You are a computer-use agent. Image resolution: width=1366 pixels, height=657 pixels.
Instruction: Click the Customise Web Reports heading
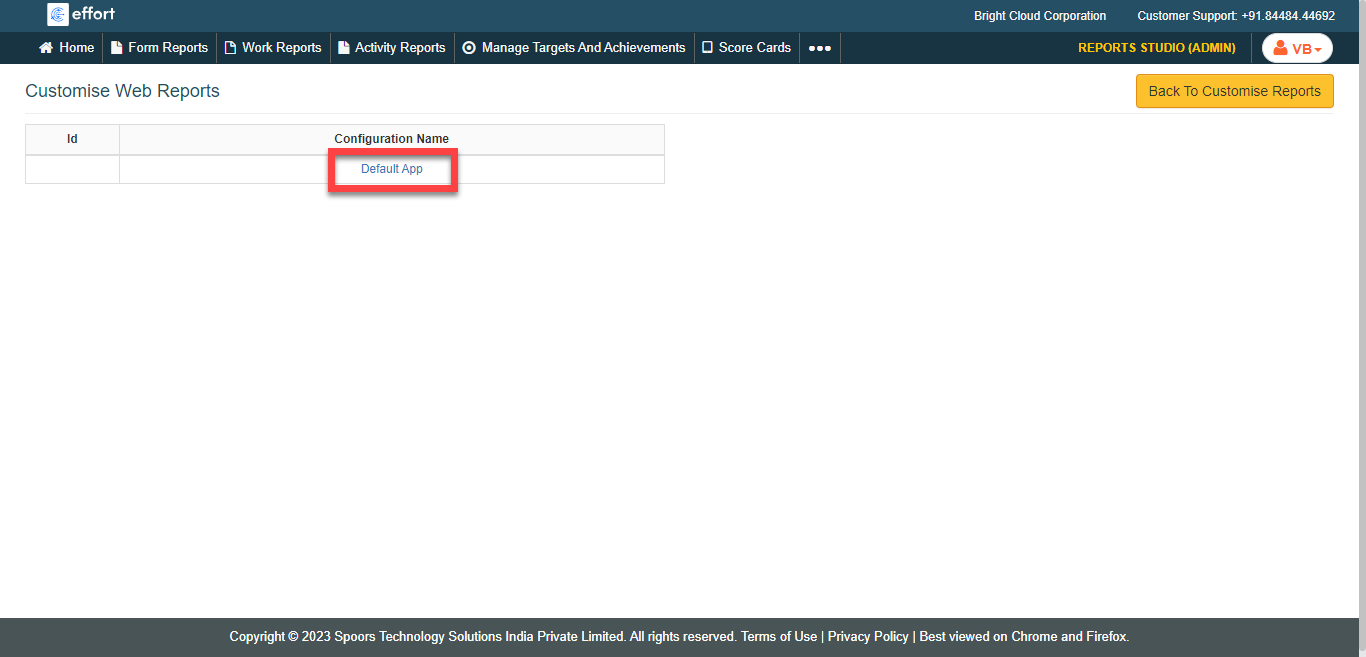click(122, 91)
